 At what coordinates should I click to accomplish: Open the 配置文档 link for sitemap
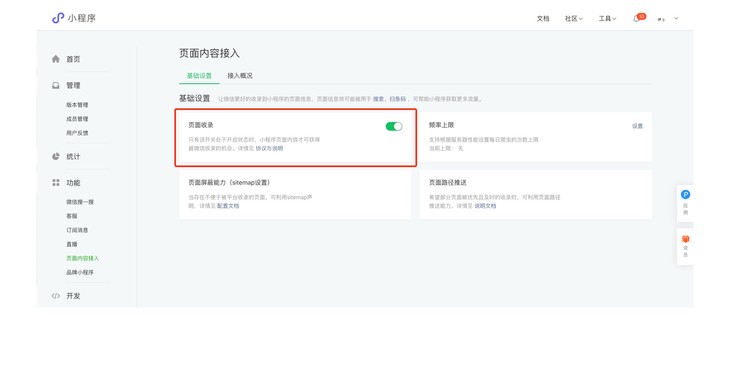coord(228,205)
